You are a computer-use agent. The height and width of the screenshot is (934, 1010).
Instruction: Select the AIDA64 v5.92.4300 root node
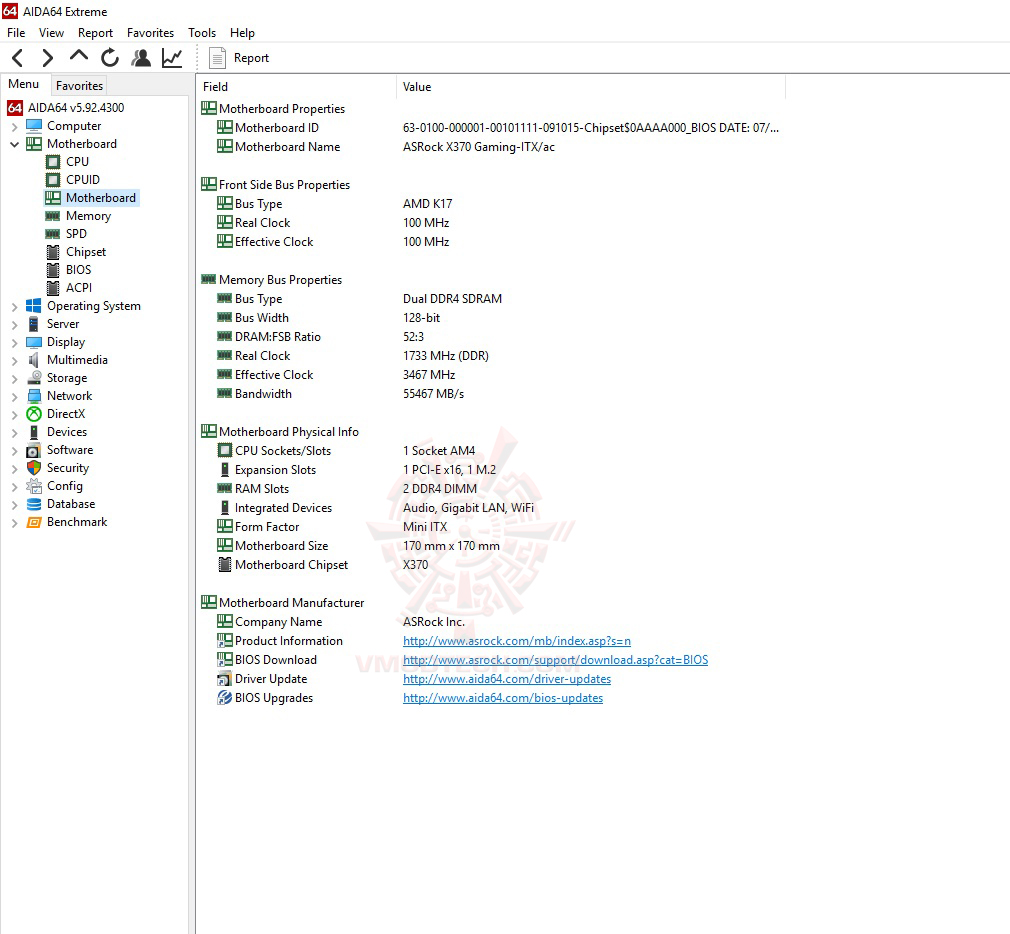[x=76, y=108]
